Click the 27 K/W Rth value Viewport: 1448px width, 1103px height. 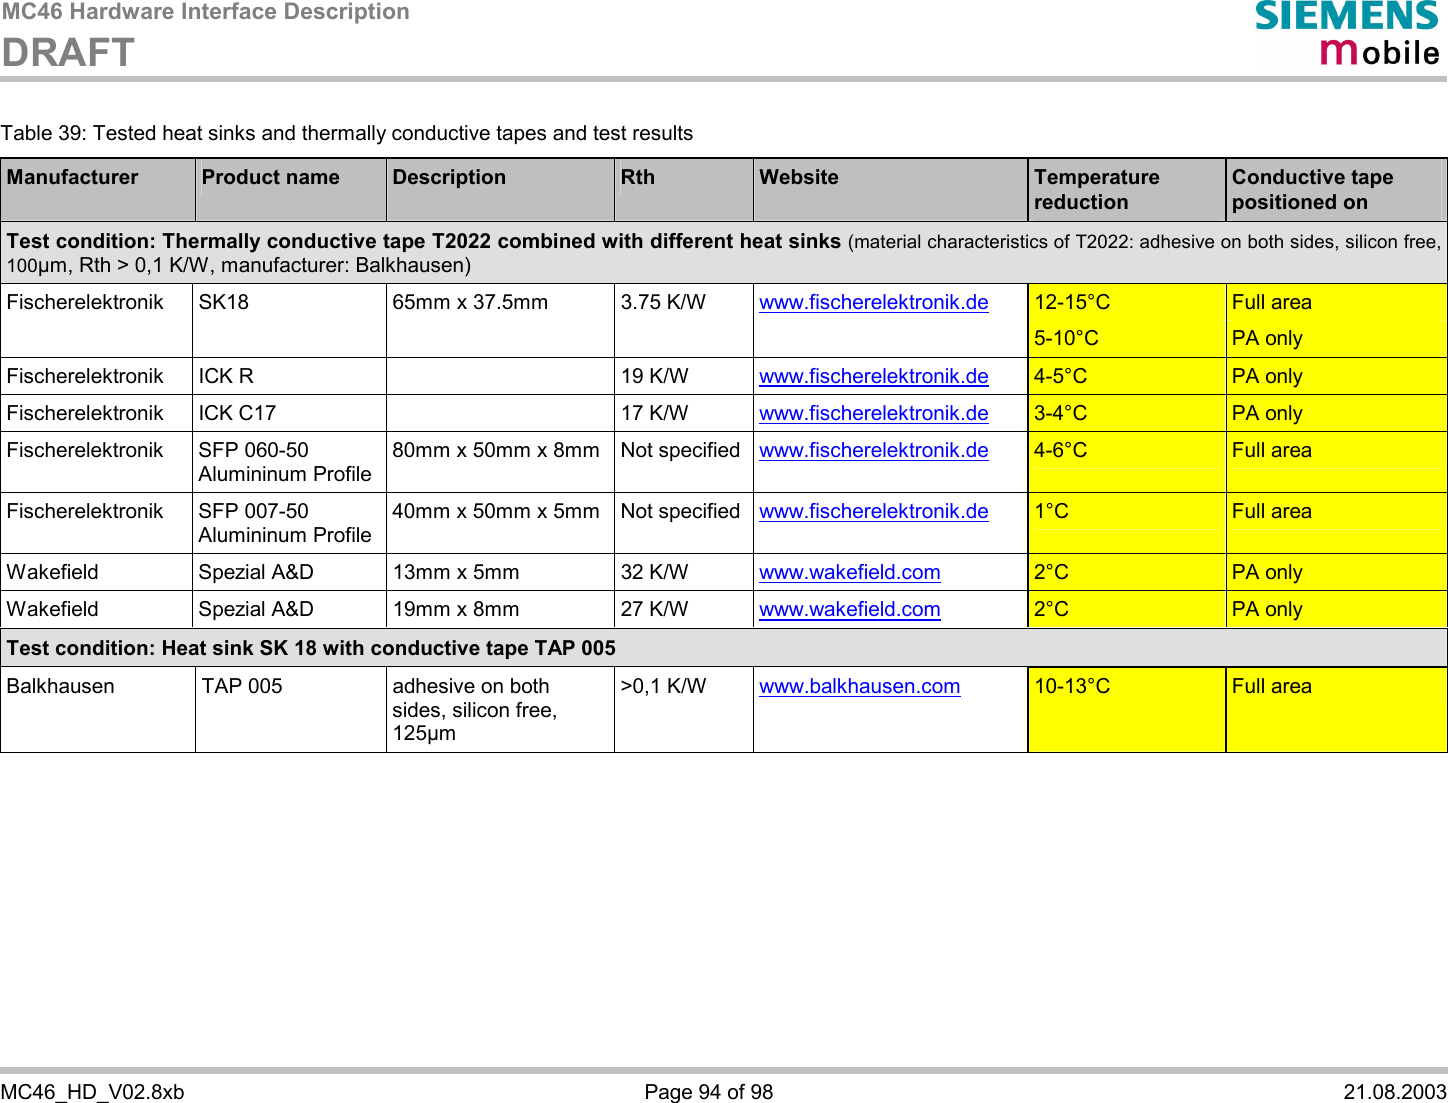tap(654, 609)
